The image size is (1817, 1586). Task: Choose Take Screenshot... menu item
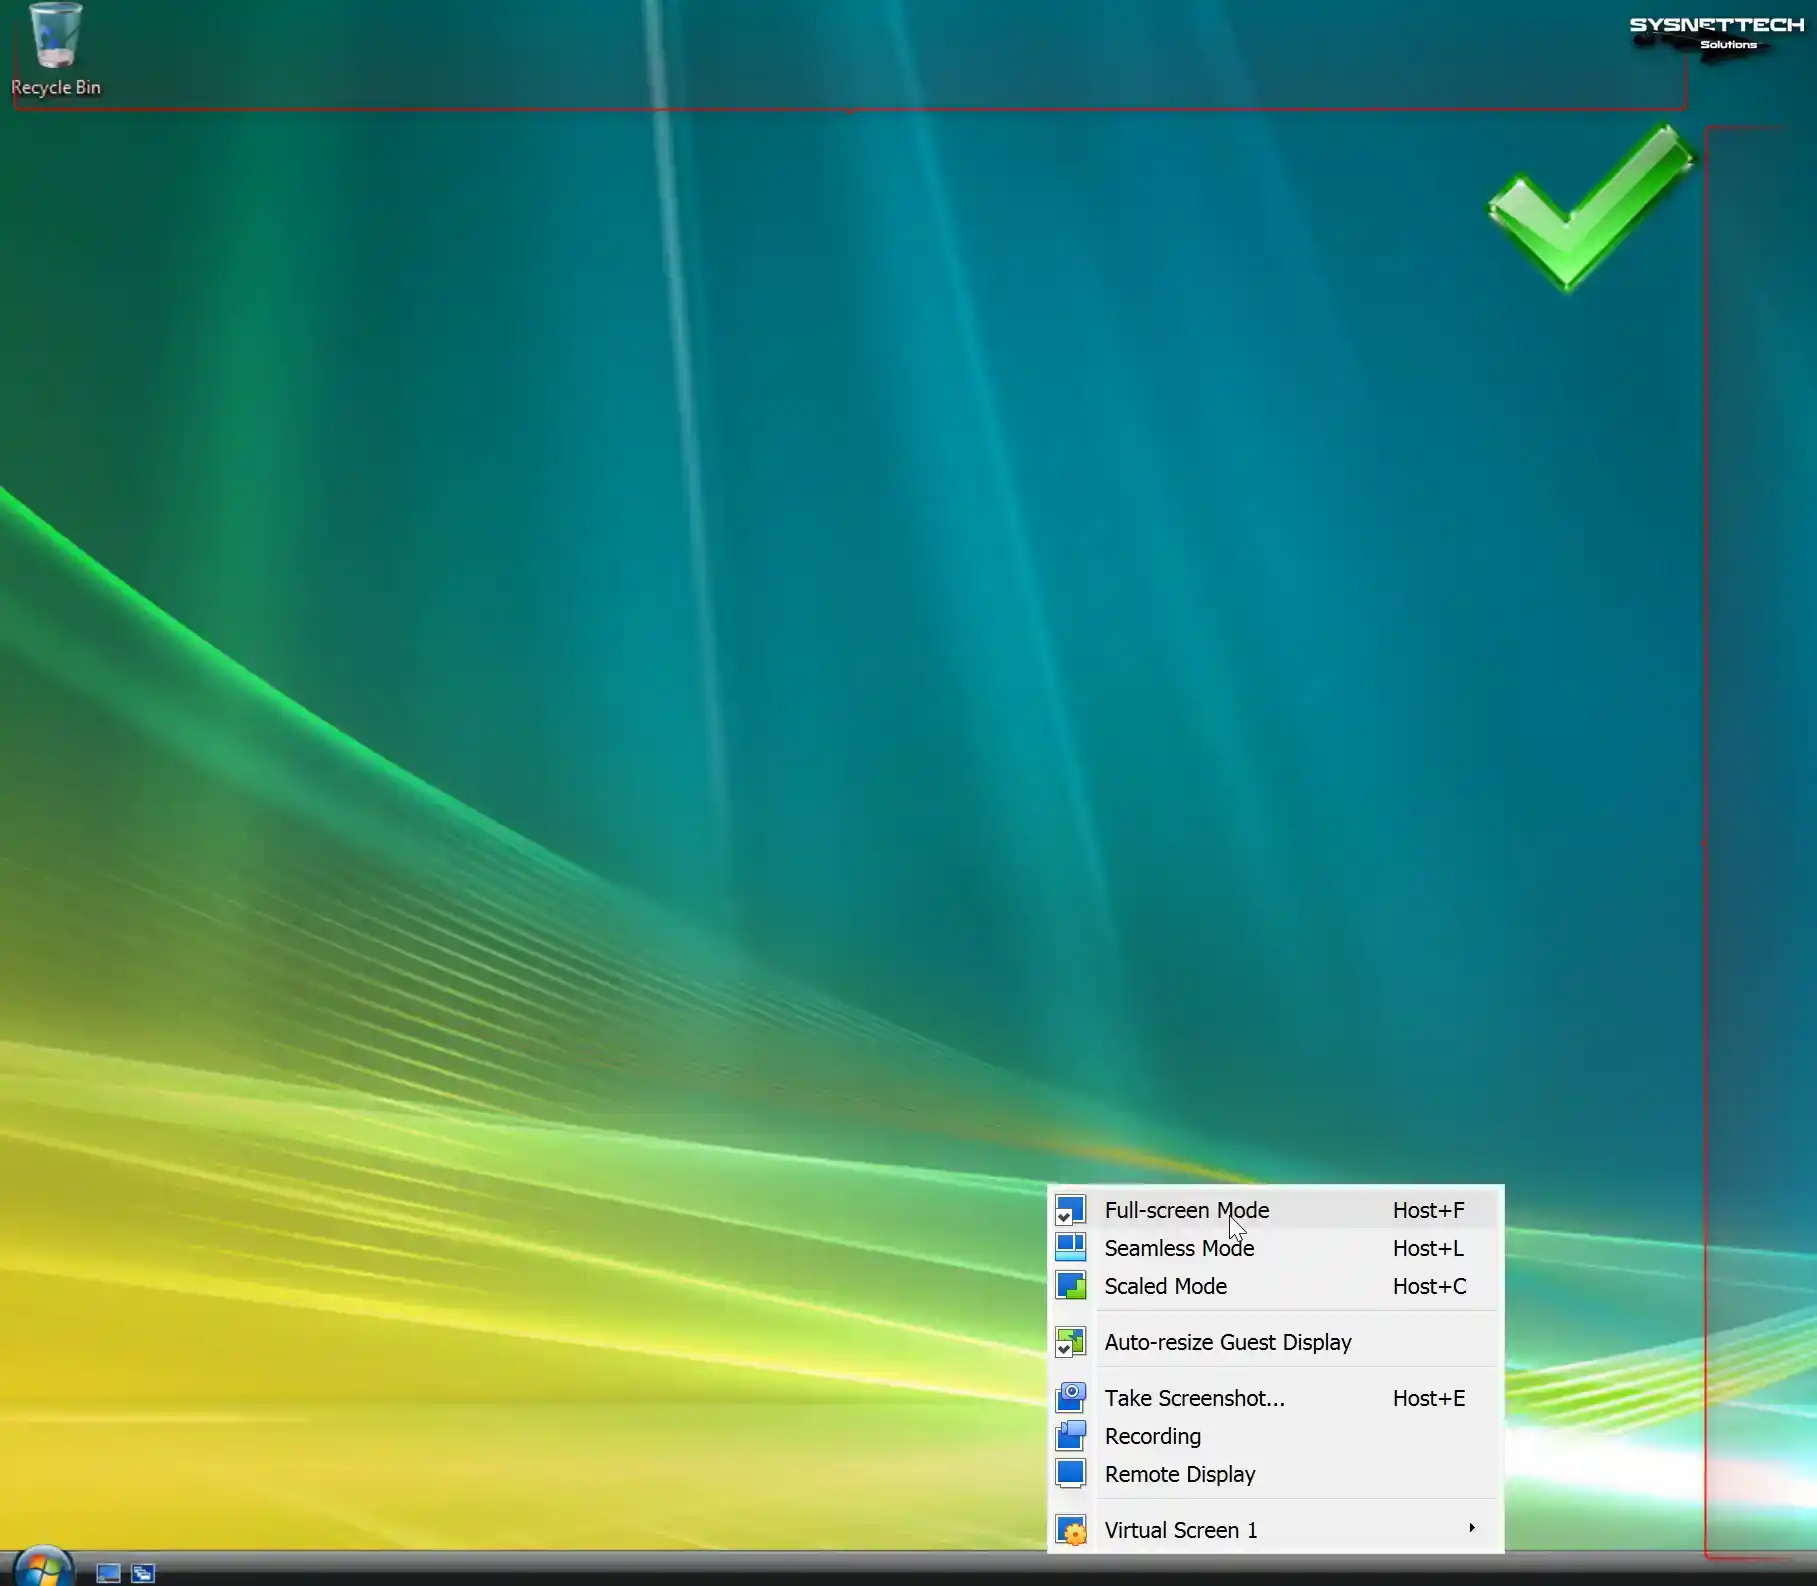click(x=1275, y=1398)
